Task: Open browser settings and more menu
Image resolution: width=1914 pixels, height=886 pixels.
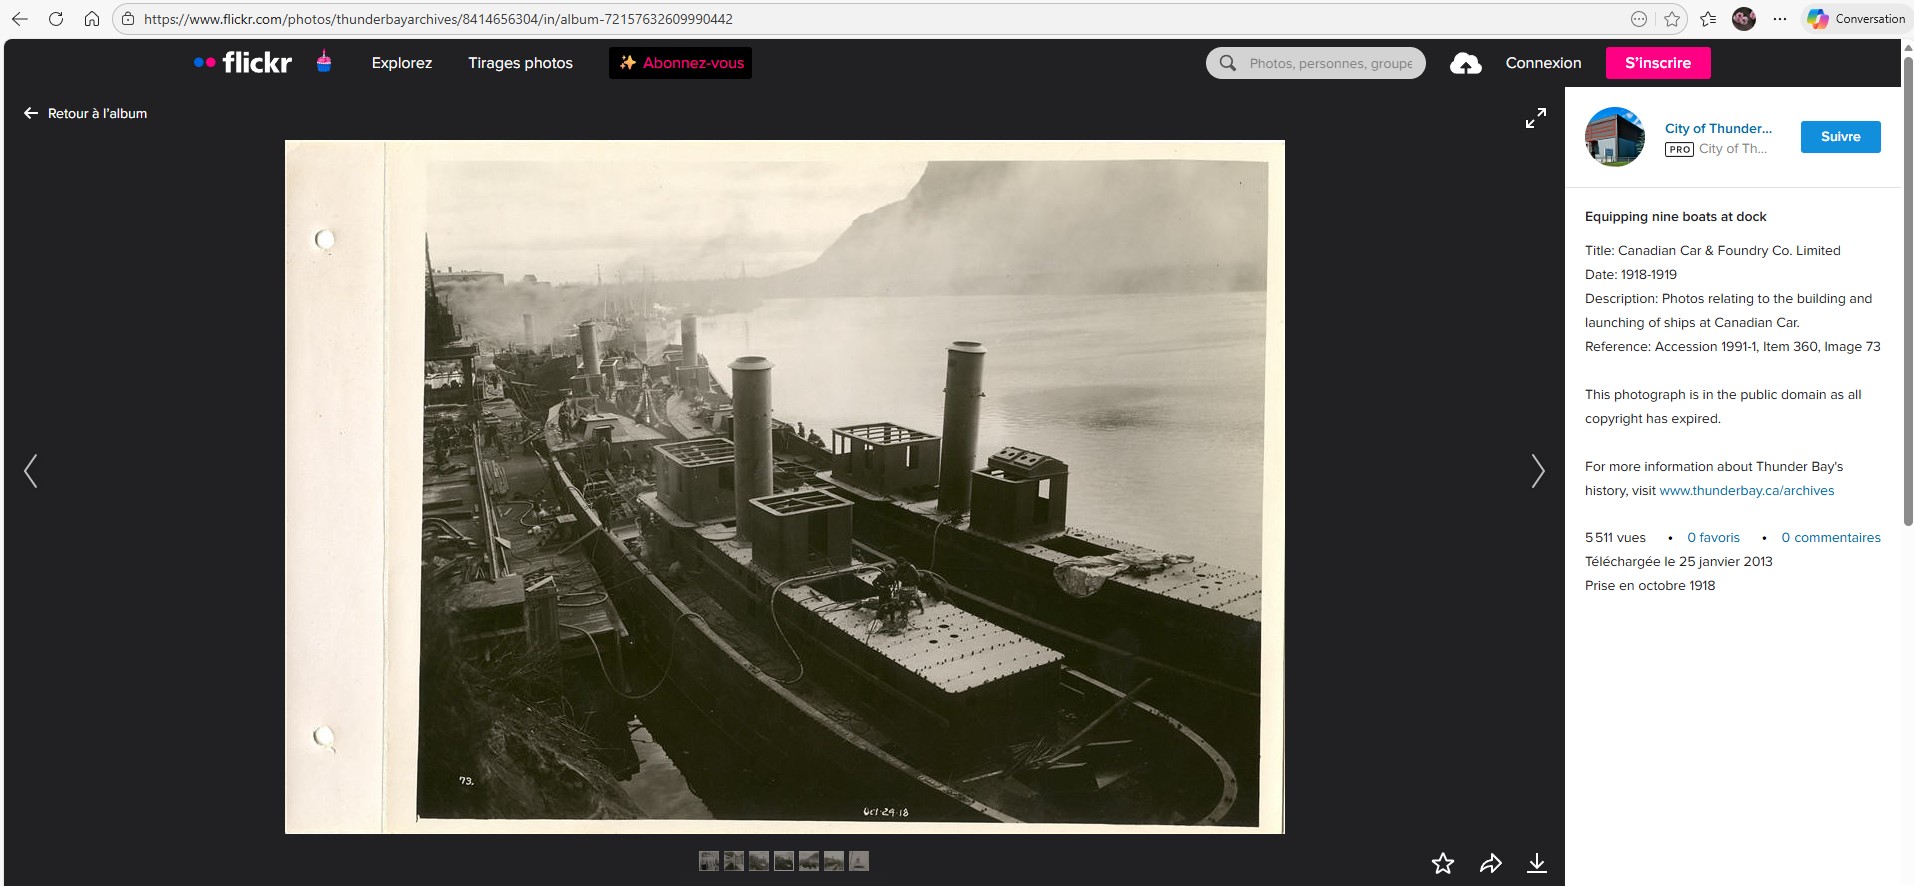Action: (1779, 19)
